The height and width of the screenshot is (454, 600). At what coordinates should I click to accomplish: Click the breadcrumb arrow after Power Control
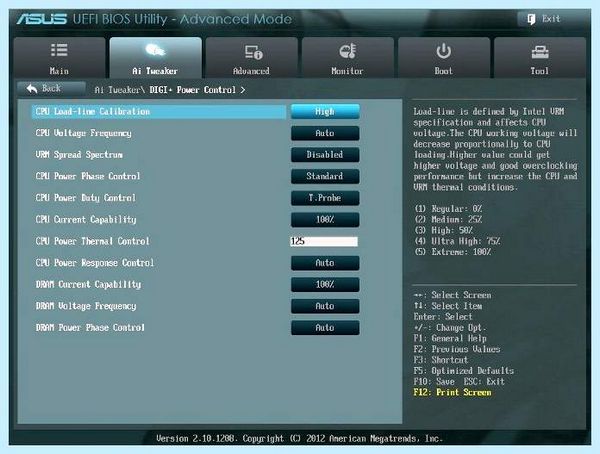point(243,90)
